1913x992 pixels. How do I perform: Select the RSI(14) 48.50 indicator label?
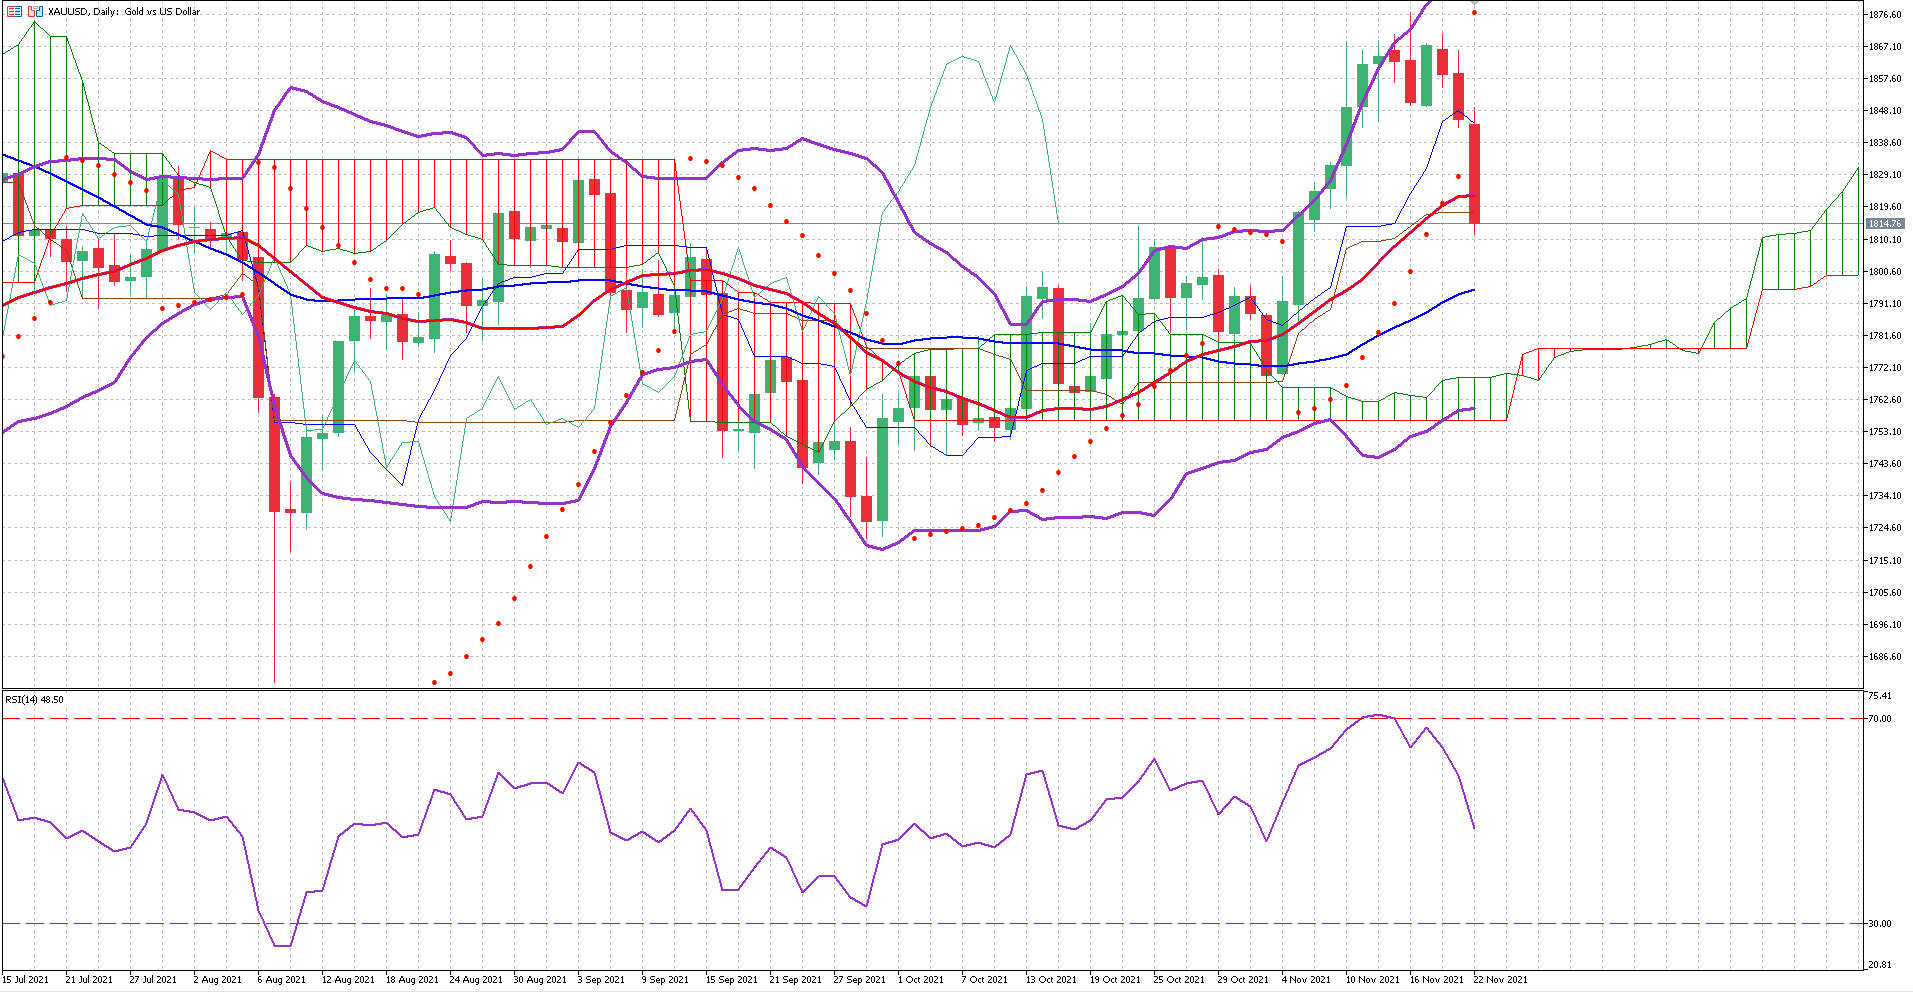(34, 699)
